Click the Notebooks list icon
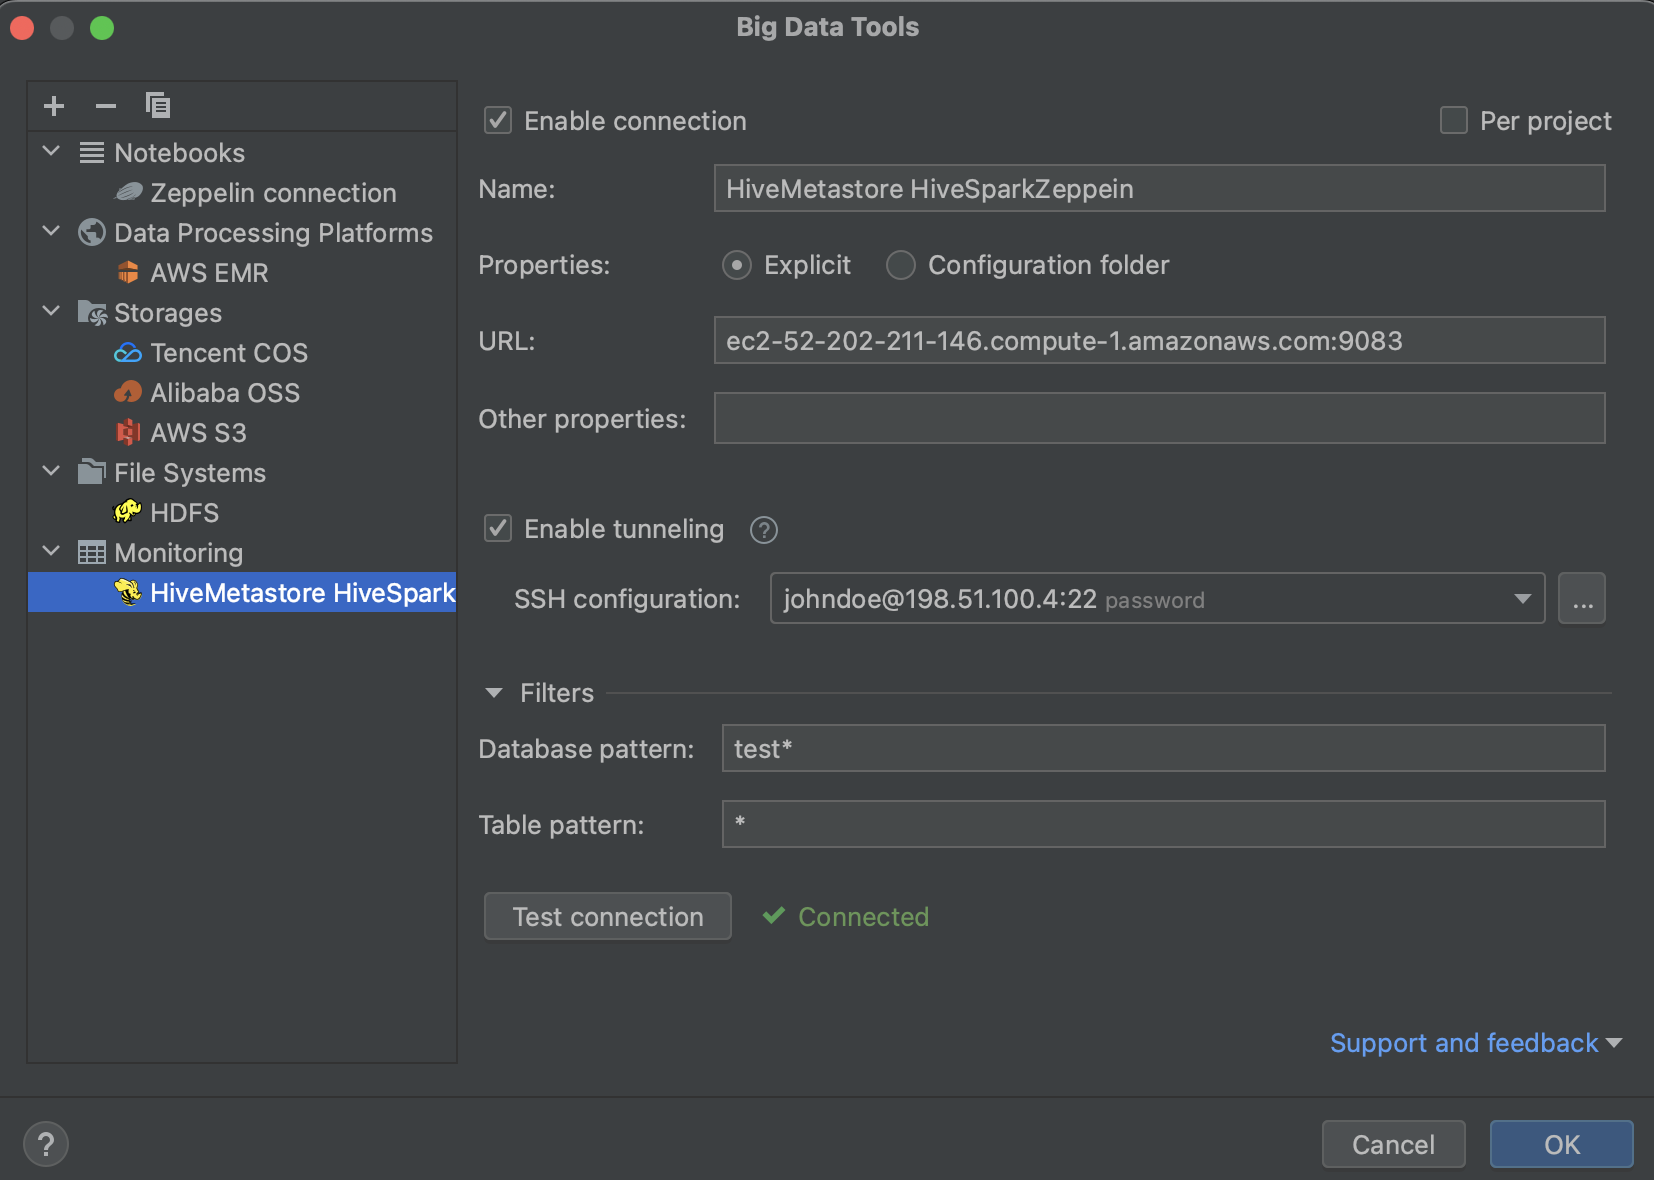Screen dimensions: 1654x1180 [x=92, y=153]
